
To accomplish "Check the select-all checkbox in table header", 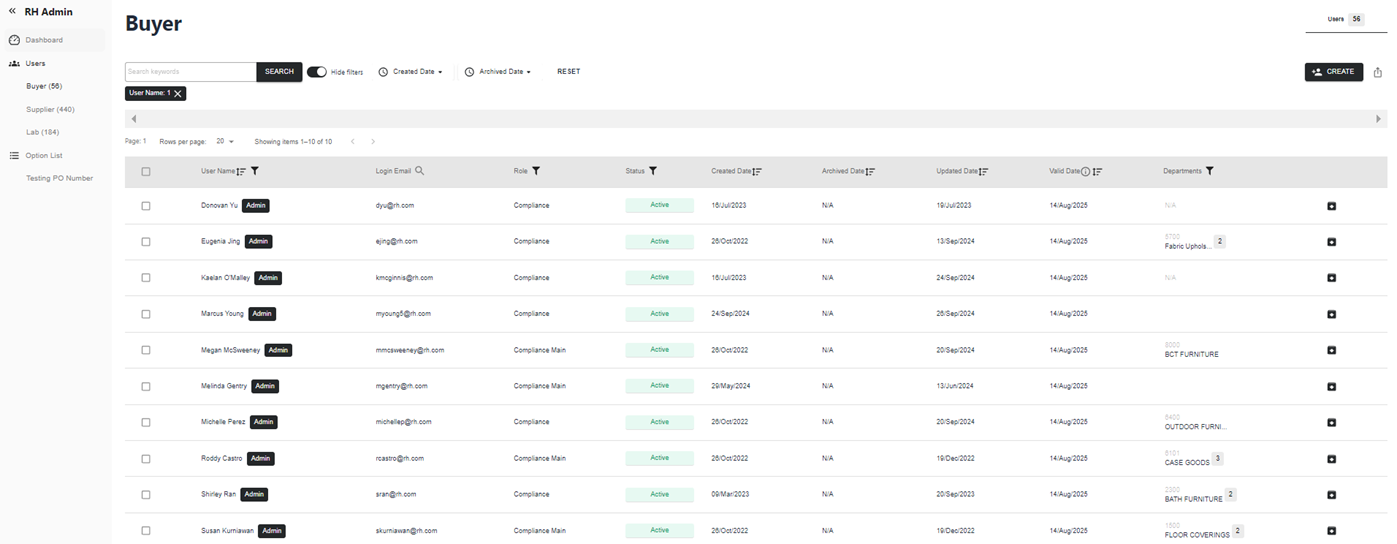I will tap(146, 172).
